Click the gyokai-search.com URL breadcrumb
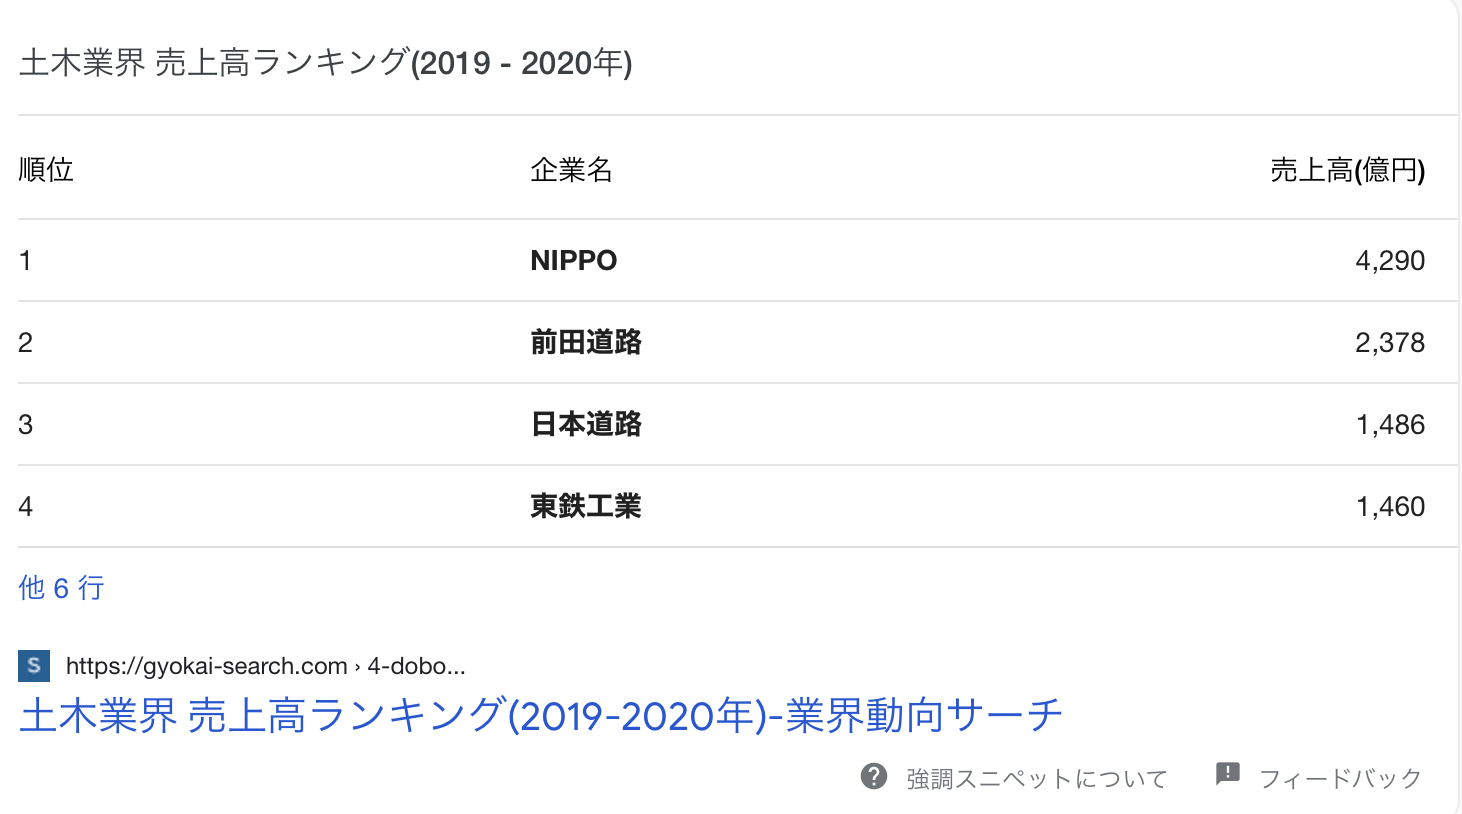 pyautogui.click(x=266, y=666)
